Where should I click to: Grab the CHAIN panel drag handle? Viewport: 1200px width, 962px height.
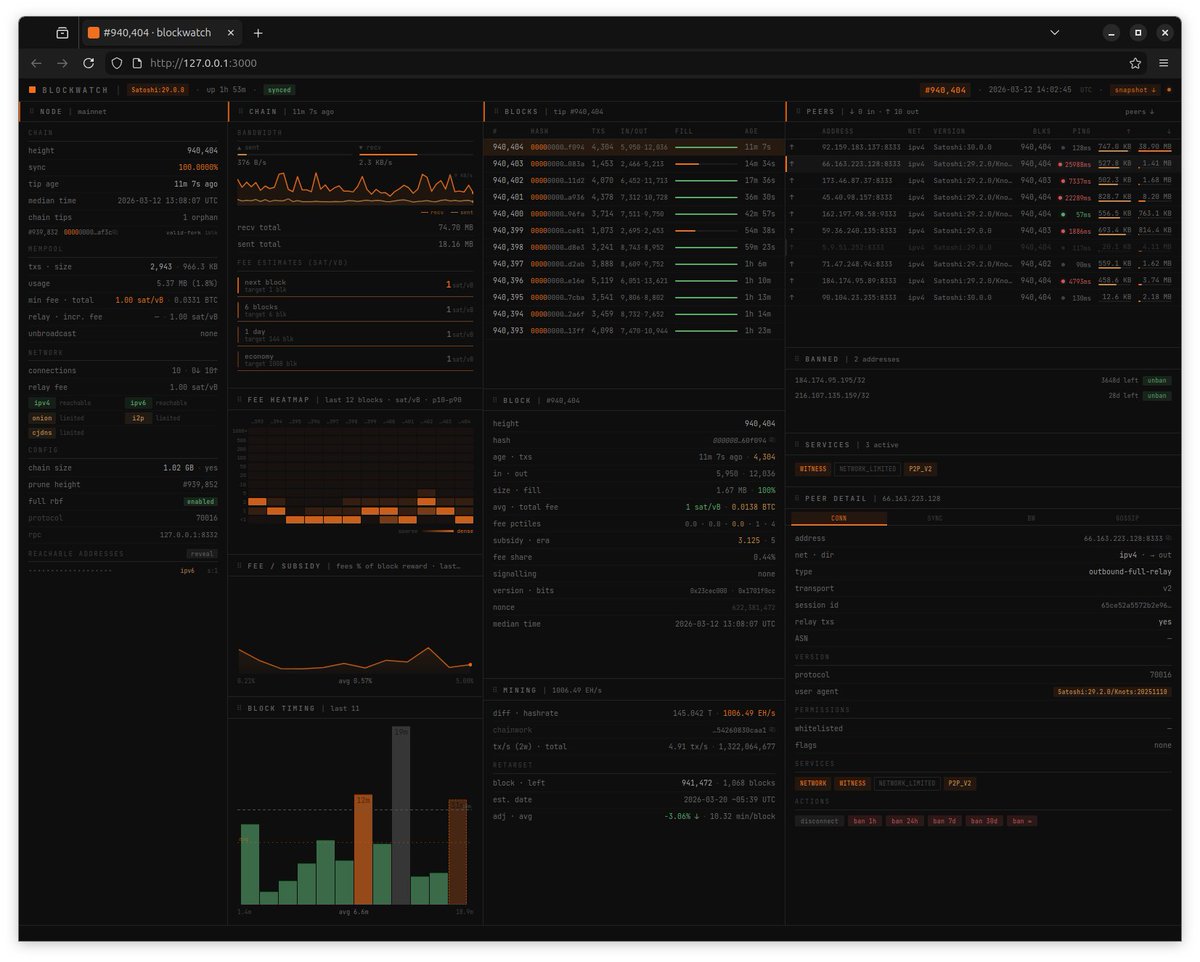coord(240,112)
